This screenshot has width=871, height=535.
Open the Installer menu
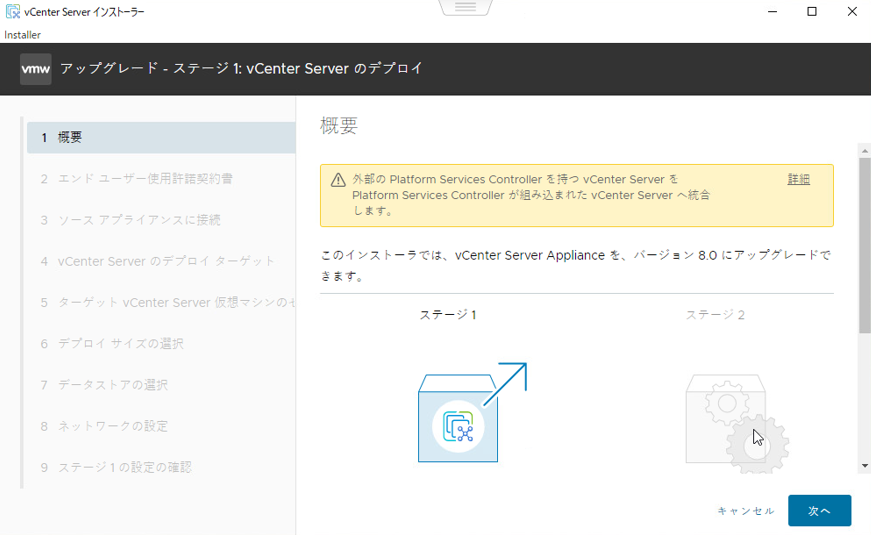coord(22,34)
